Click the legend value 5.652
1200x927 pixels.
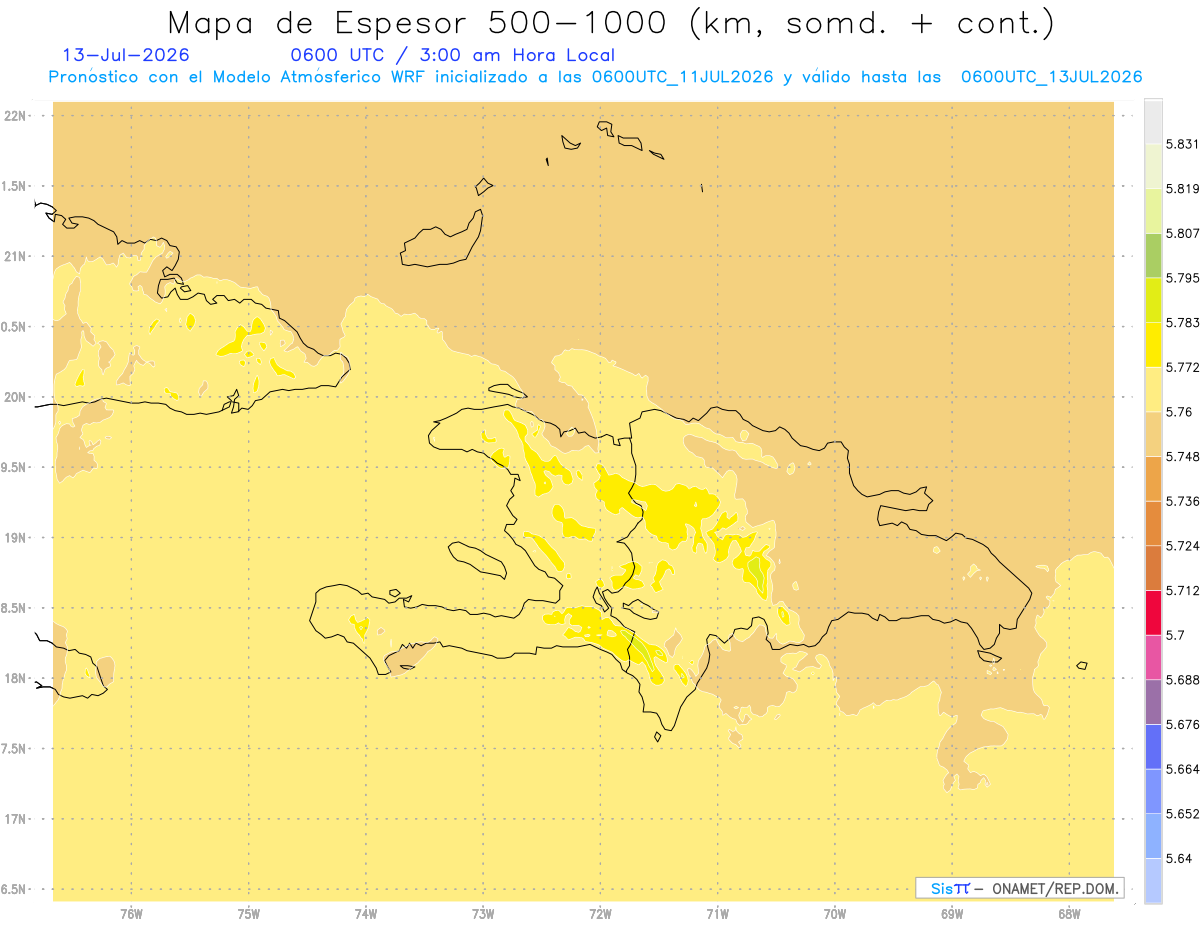click(1182, 814)
